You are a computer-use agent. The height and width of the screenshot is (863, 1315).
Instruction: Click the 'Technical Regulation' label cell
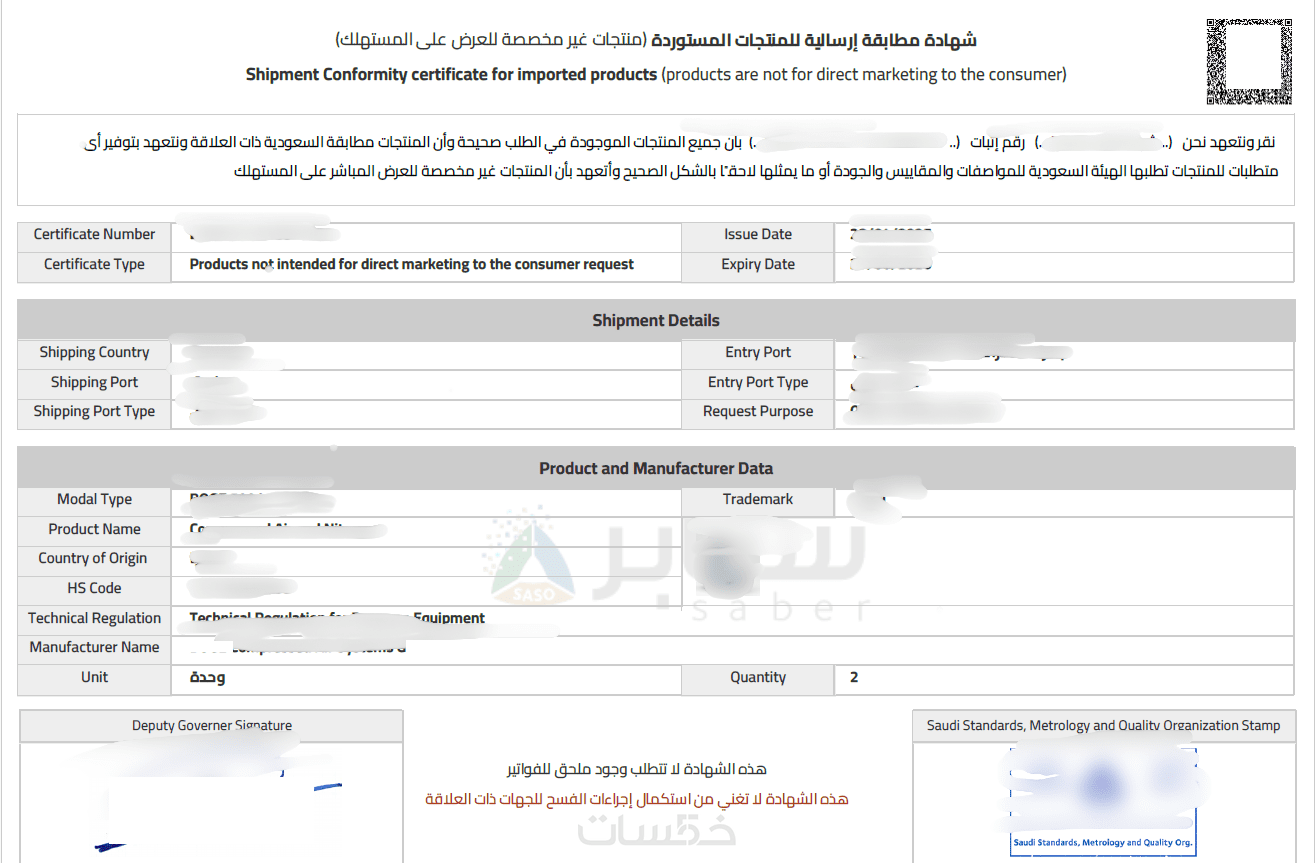[x=94, y=618]
